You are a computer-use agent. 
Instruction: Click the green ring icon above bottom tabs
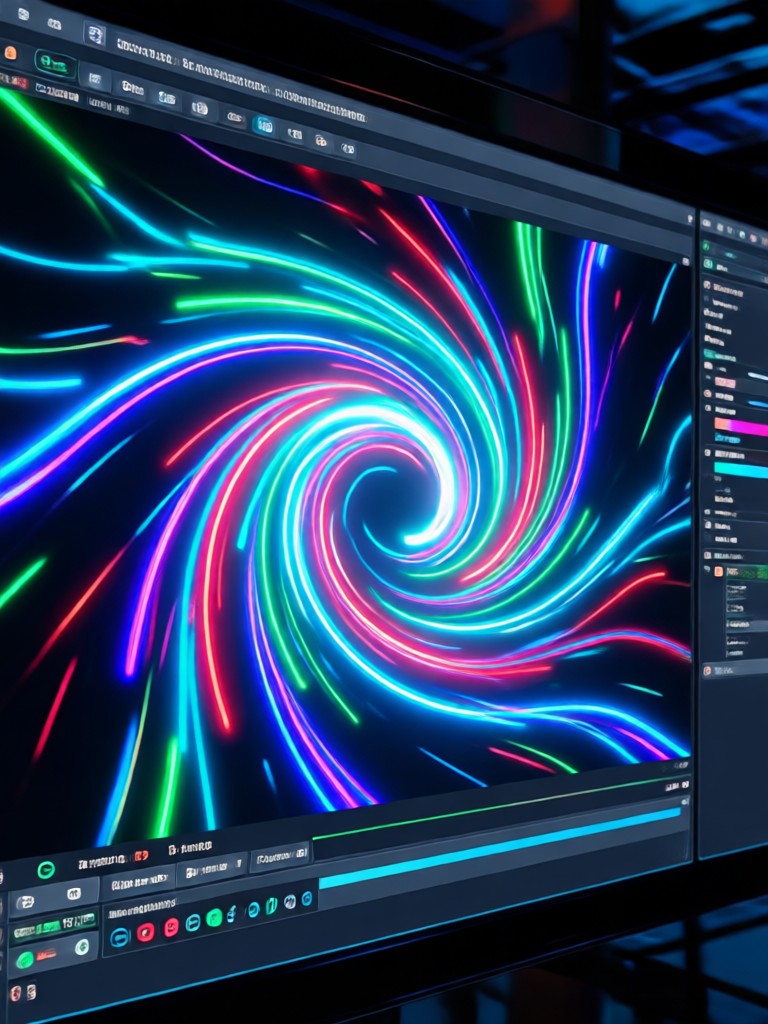tap(46, 870)
